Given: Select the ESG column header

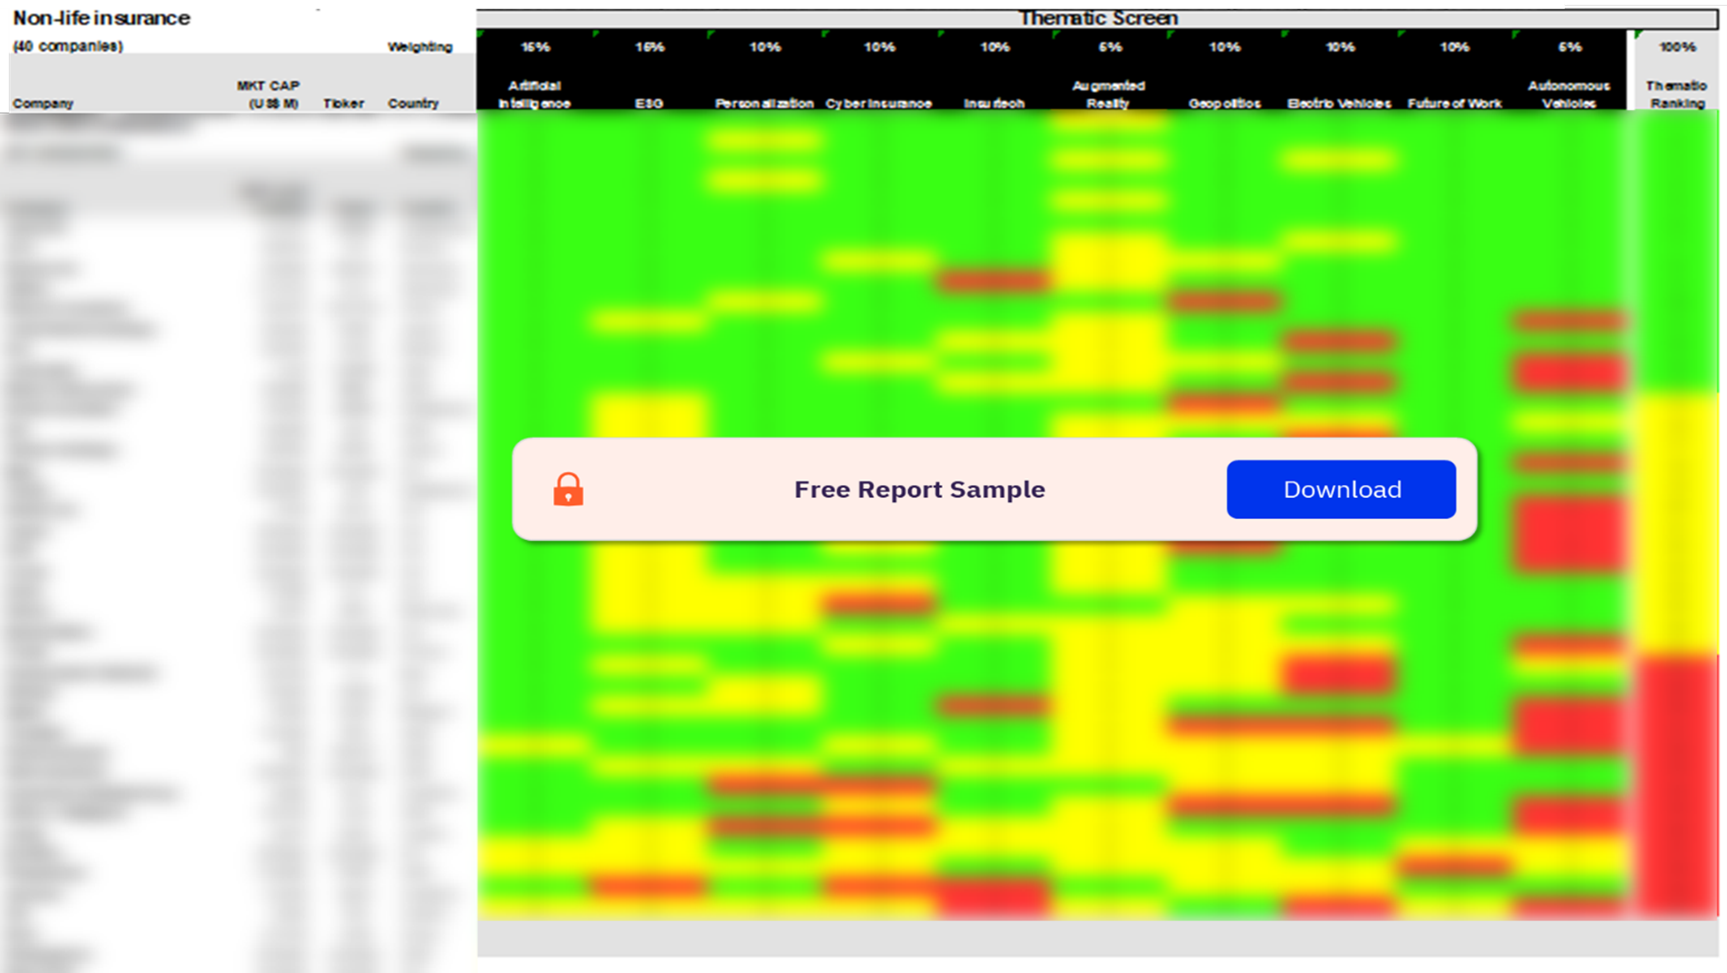Looking at the screenshot, I should pyautogui.click(x=649, y=103).
